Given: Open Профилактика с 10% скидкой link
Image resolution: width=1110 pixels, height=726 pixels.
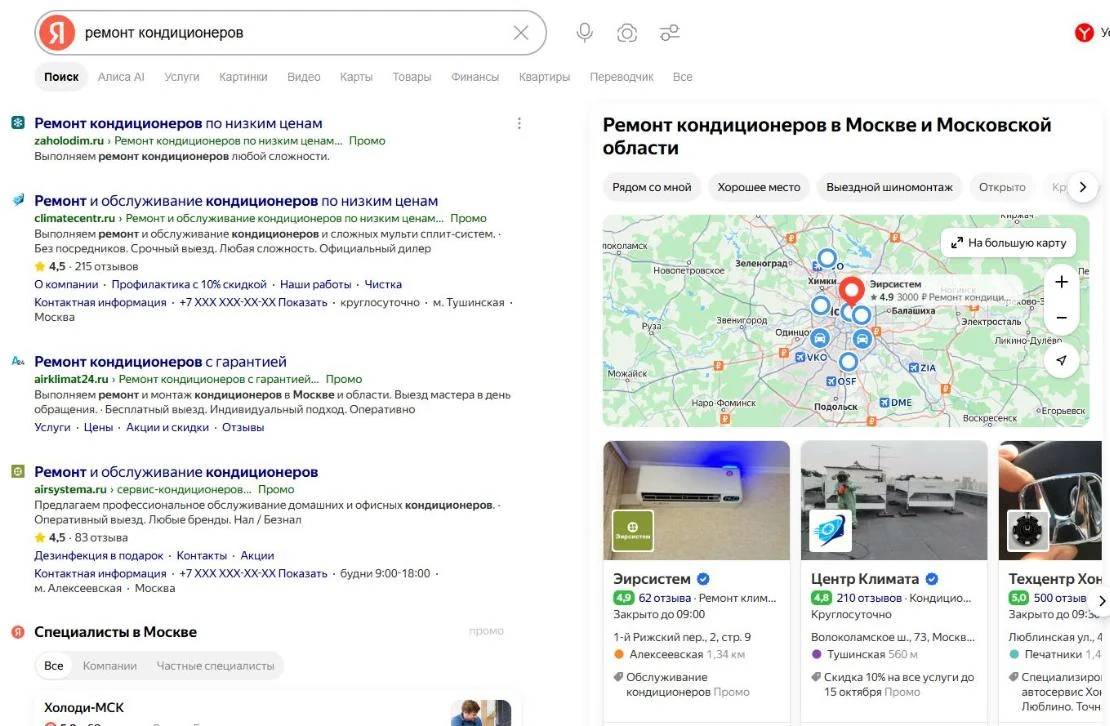Looking at the screenshot, I should coord(189,284).
